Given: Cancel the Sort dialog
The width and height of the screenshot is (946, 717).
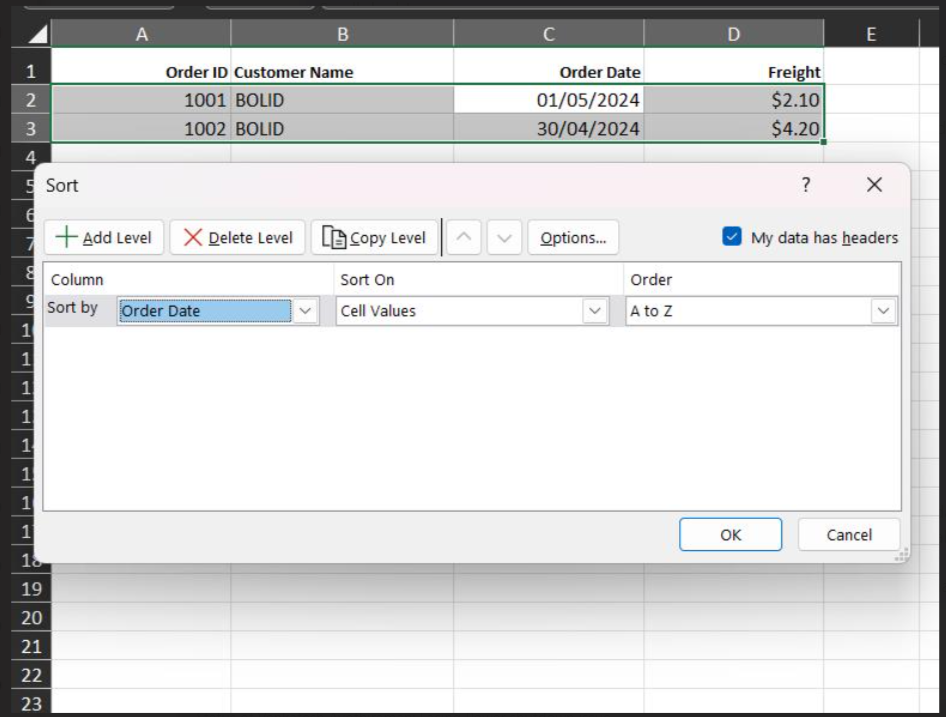Looking at the screenshot, I should [849, 535].
